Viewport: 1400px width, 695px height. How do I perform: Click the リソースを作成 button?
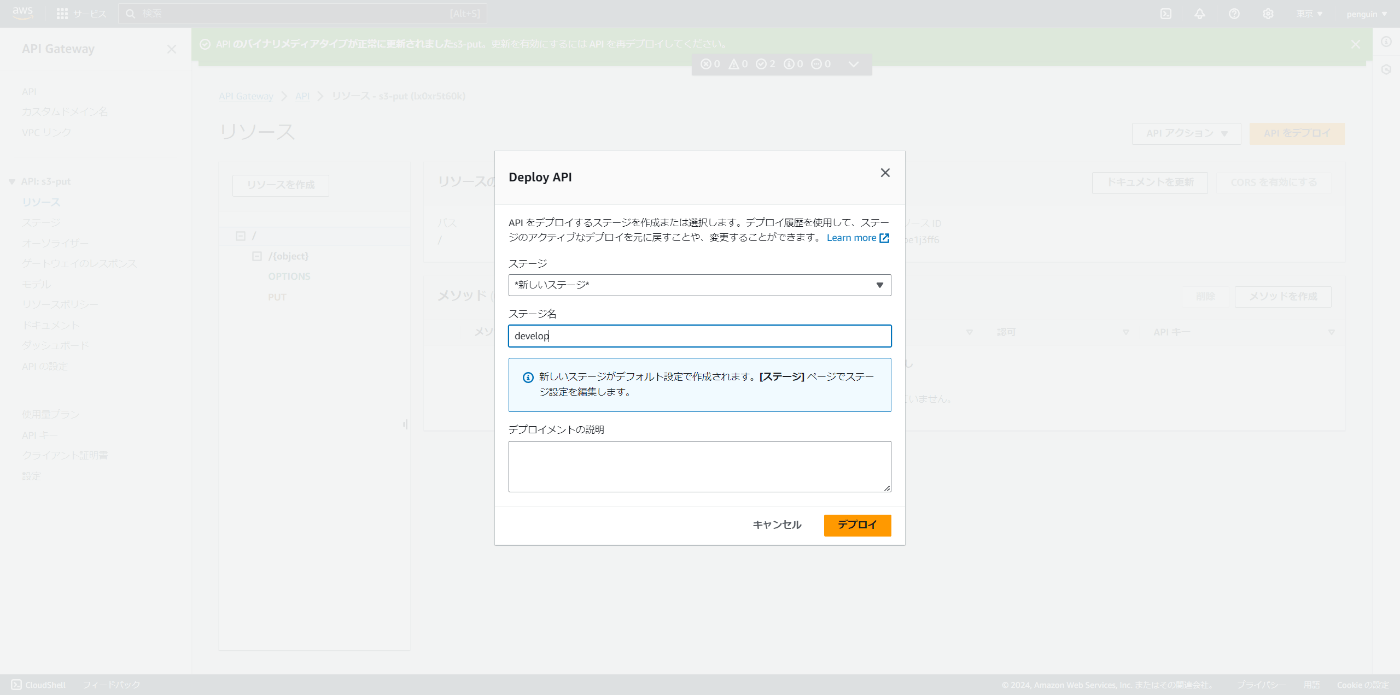(x=280, y=186)
